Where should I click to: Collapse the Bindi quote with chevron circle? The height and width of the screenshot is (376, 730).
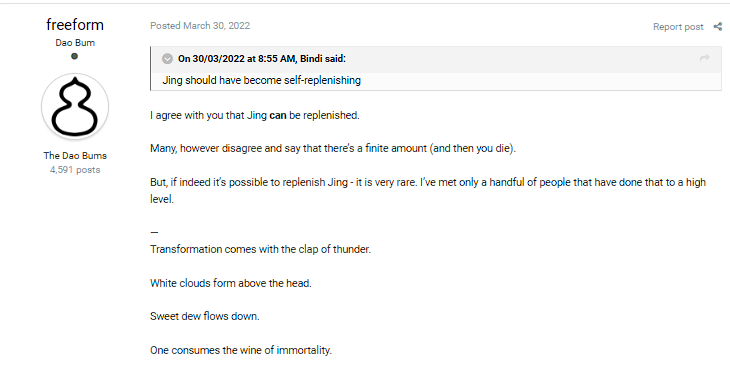(167, 59)
